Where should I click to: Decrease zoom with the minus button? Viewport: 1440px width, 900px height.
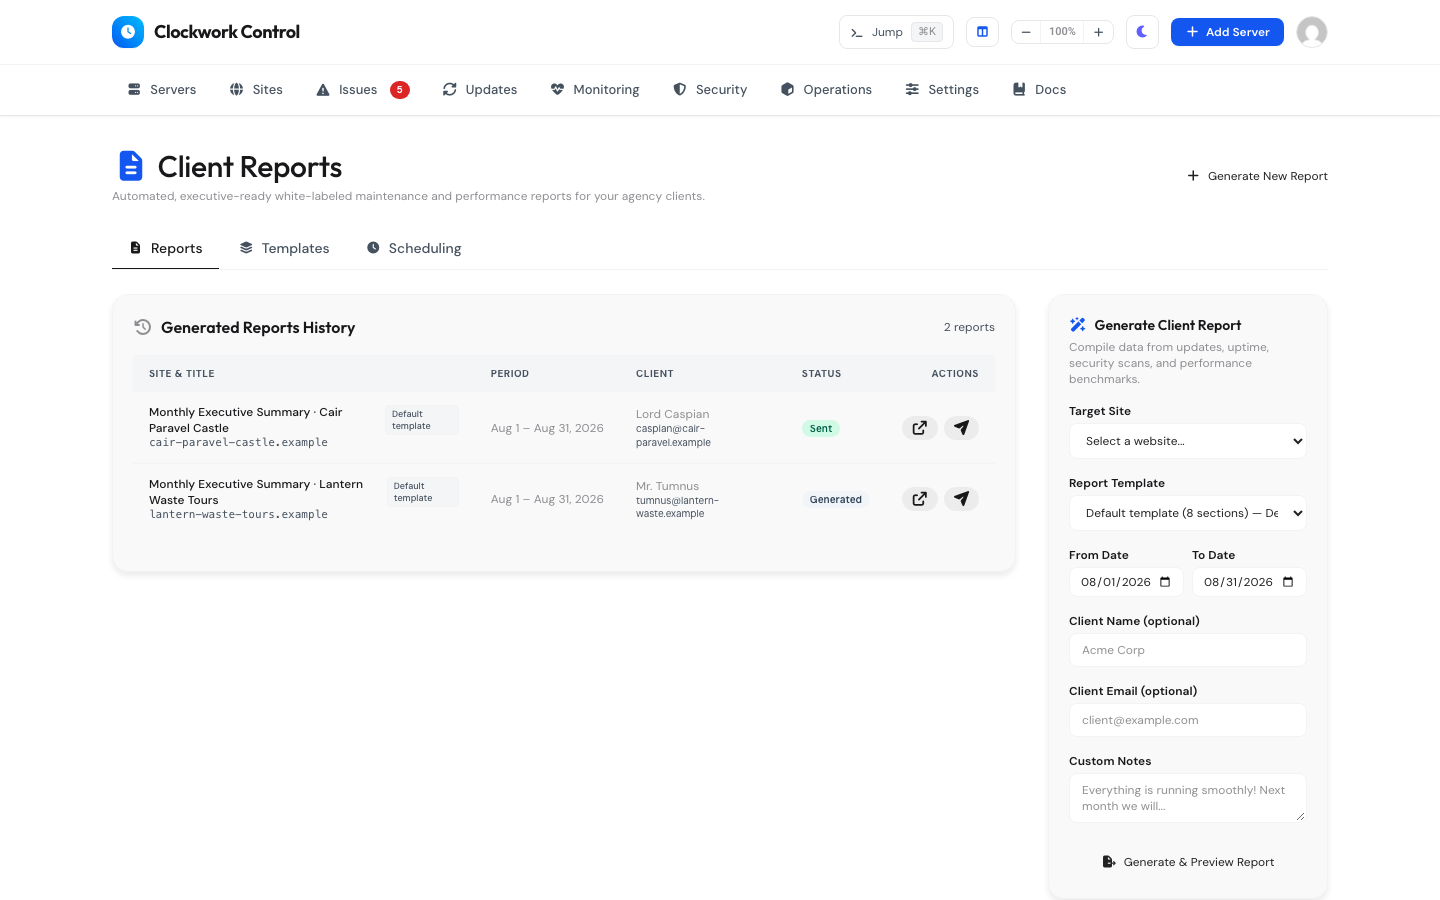tap(1026, 32)
